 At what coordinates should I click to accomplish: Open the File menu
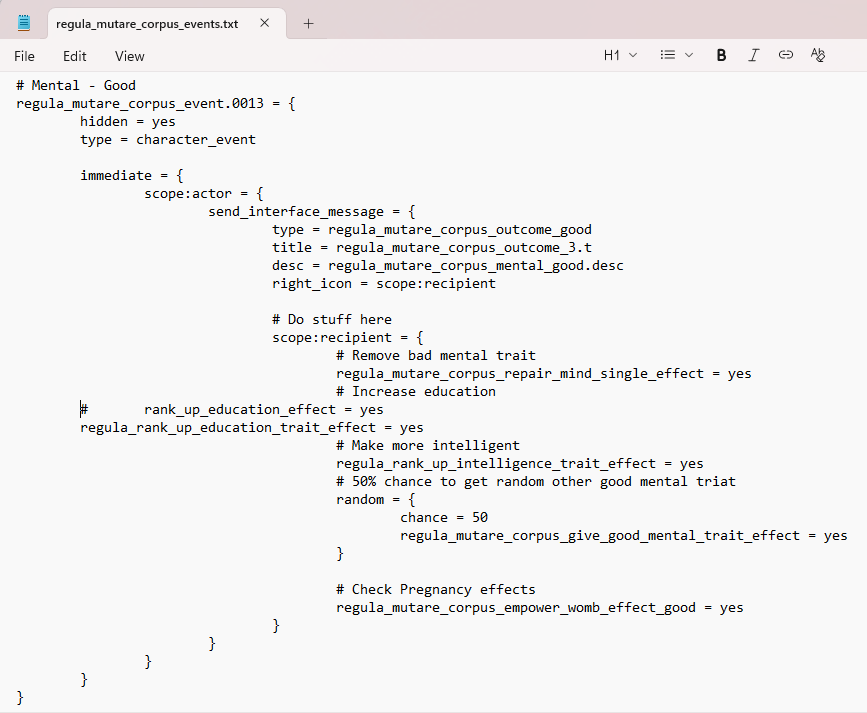(24, 56)
